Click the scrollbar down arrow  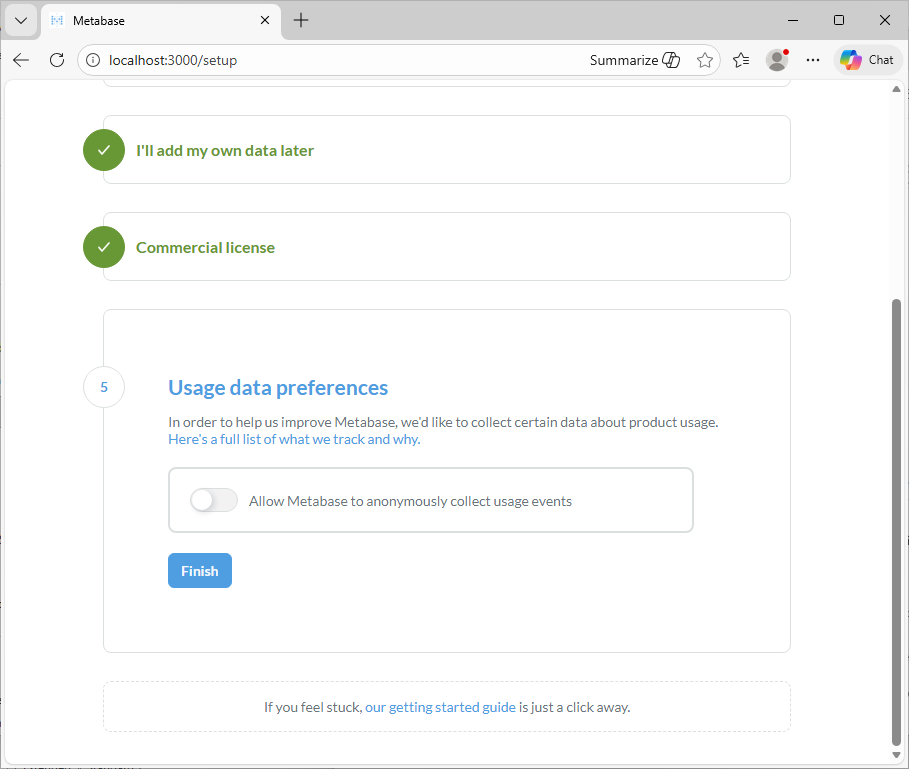click(896, 755)
